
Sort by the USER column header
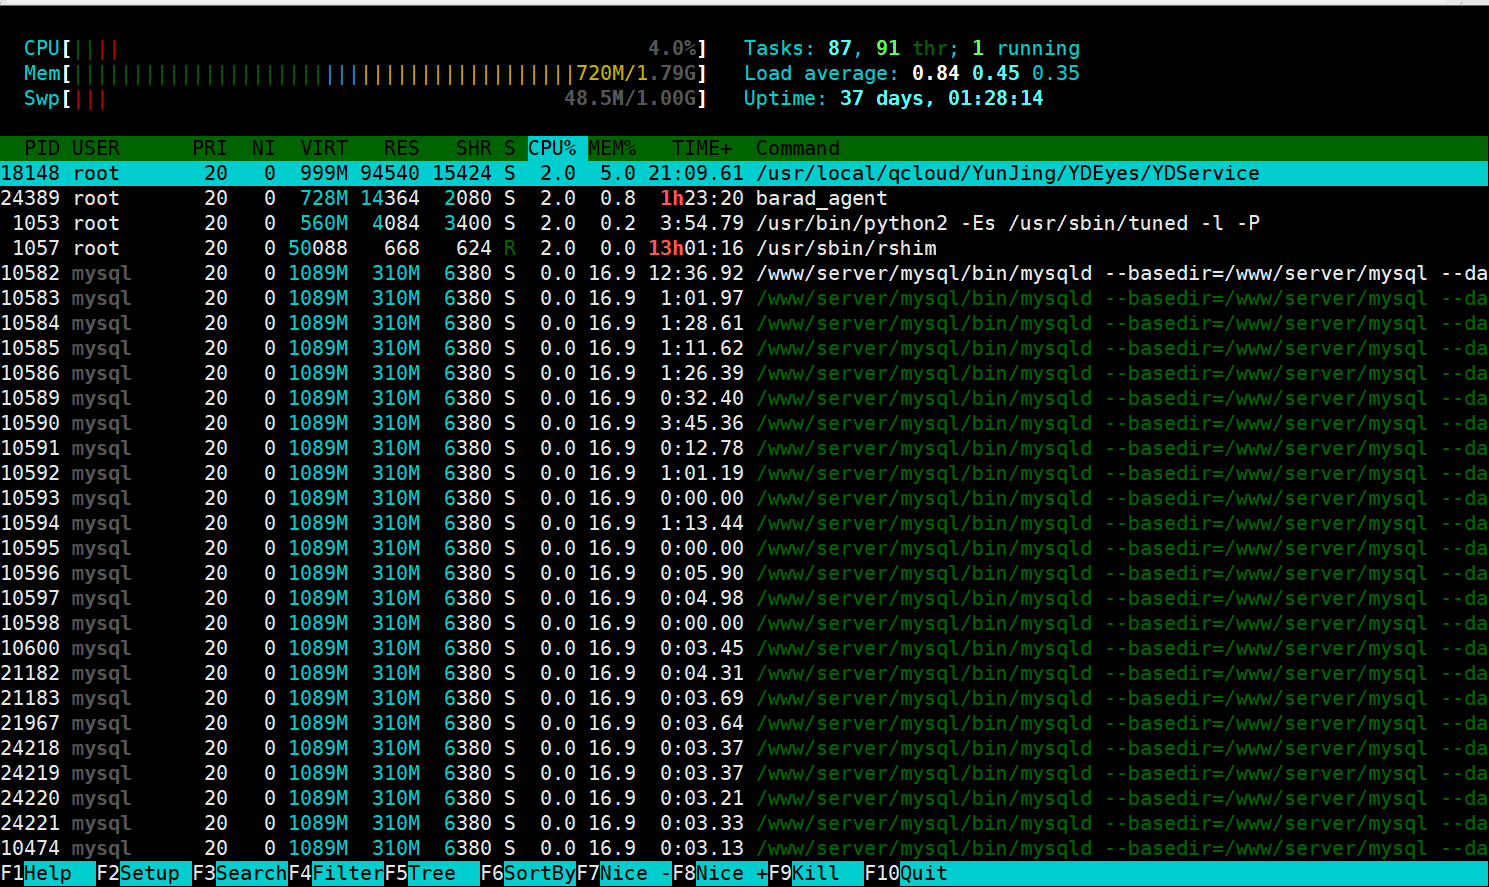(x=96, y=148)
